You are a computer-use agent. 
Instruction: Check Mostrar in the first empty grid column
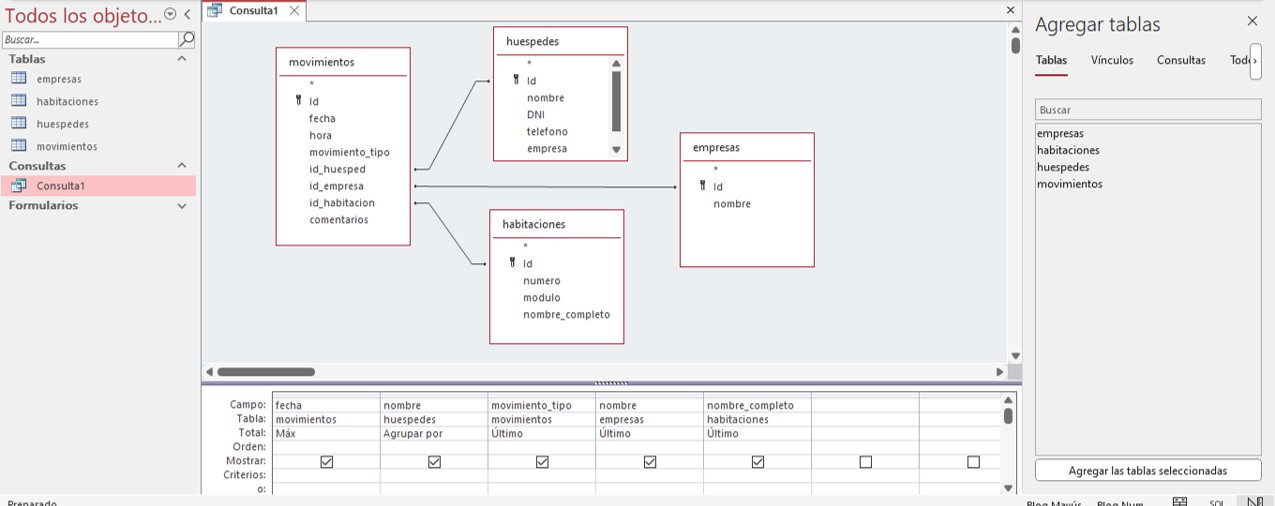click(866, 462)
